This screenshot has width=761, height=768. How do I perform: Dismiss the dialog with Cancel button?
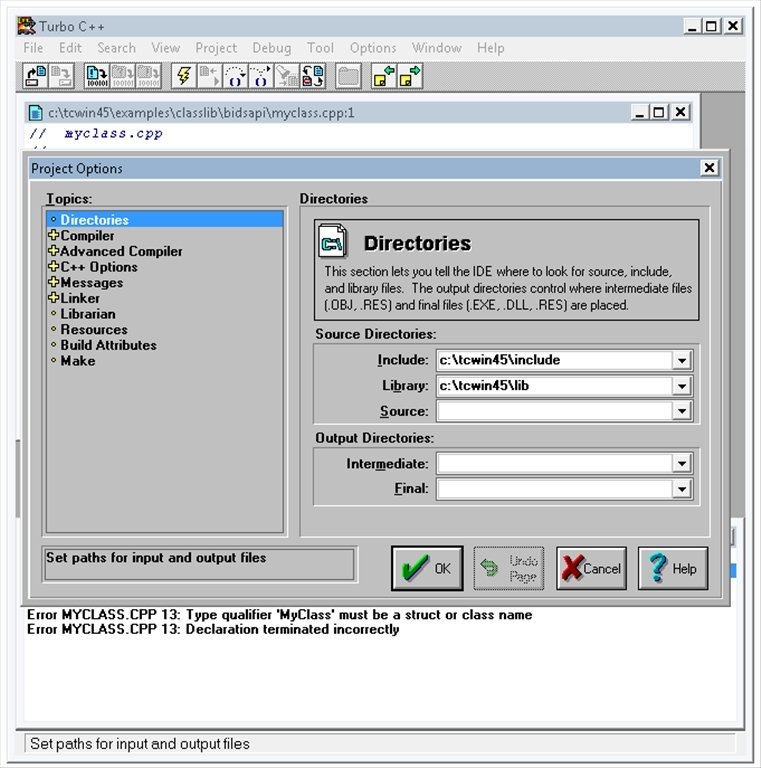(x=591, y=568)
